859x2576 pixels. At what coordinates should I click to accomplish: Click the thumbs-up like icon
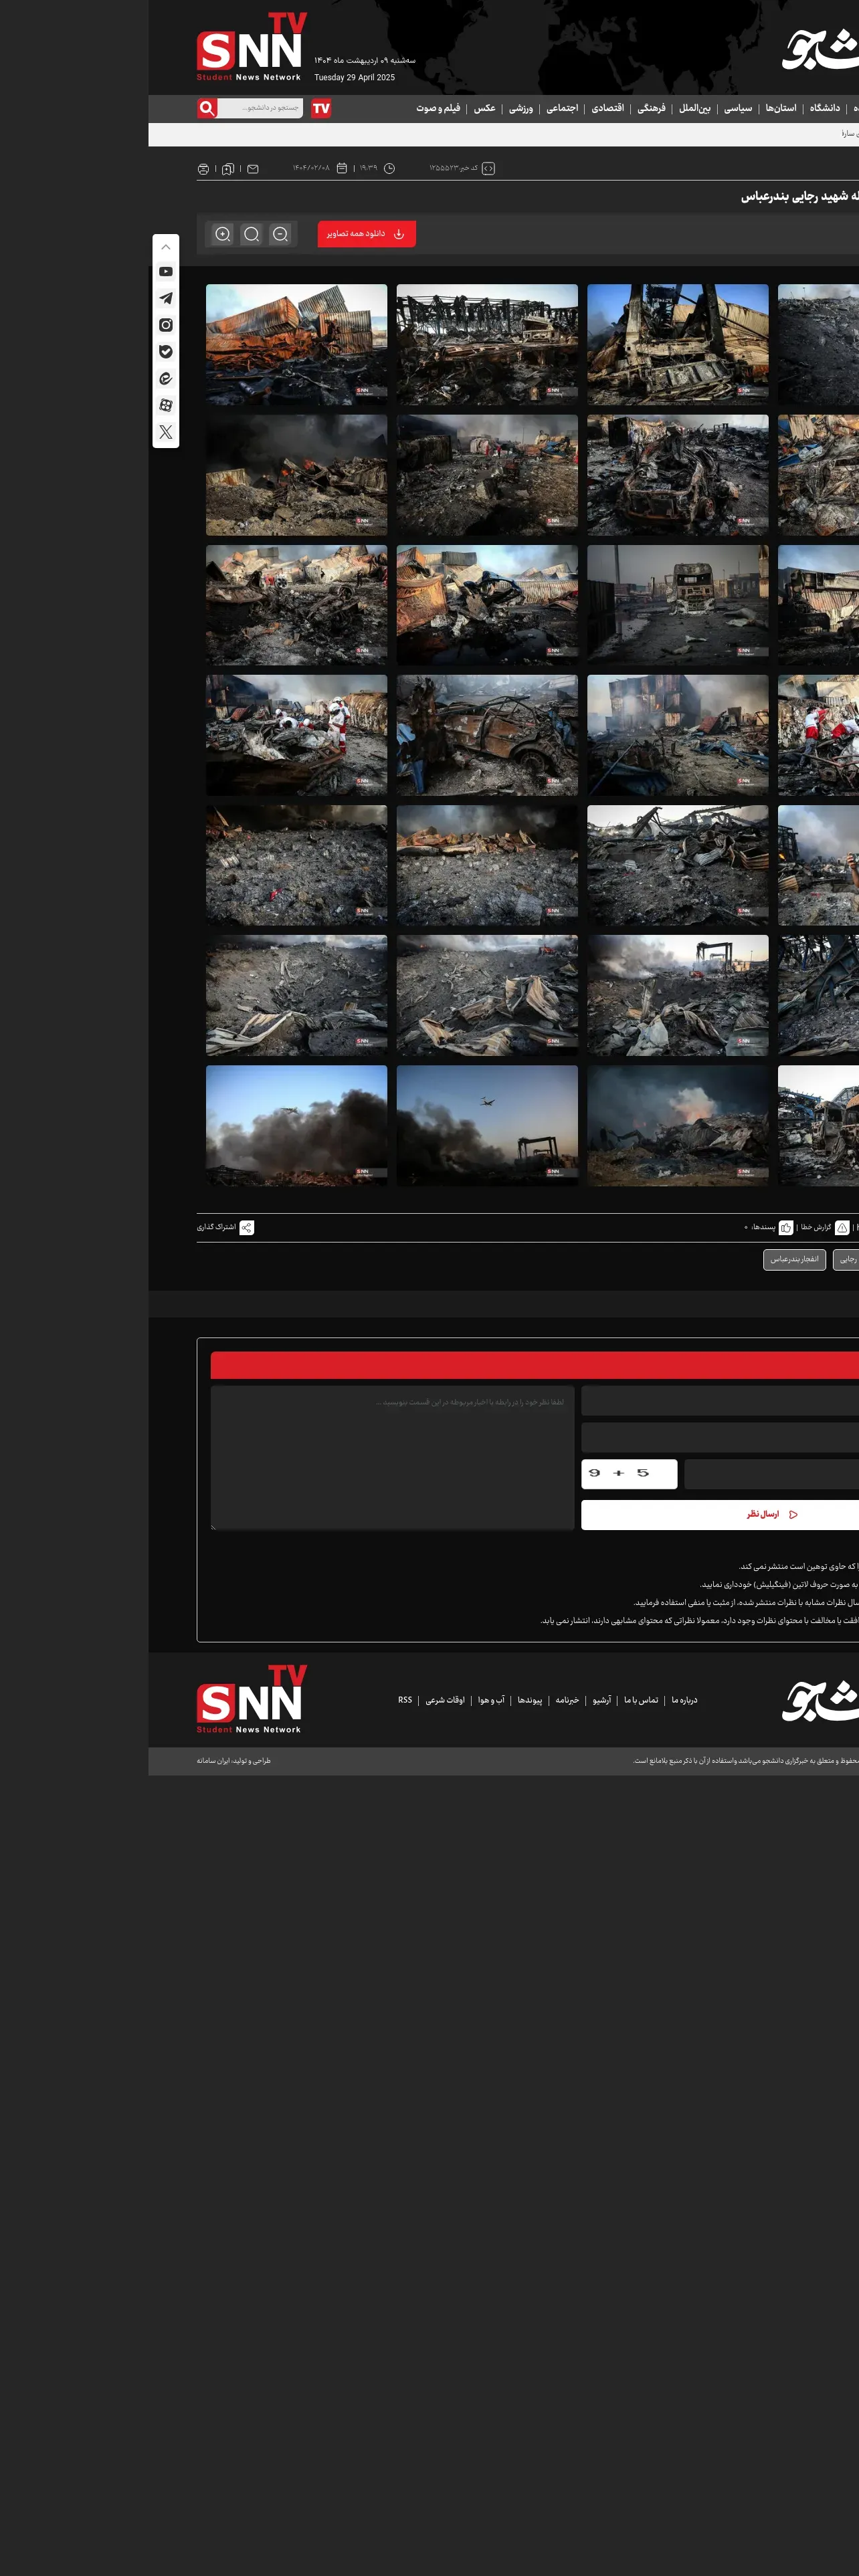[786, 1227]
